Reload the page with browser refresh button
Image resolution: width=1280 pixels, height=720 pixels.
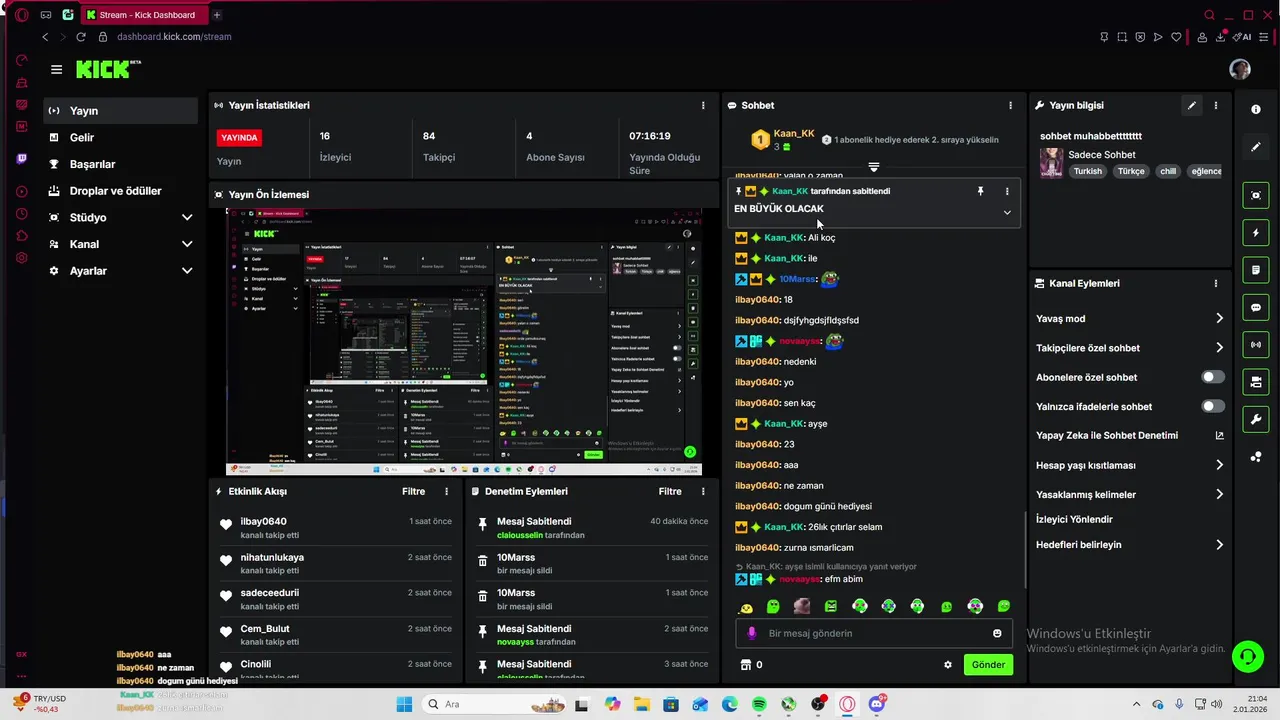pos(80,37)
